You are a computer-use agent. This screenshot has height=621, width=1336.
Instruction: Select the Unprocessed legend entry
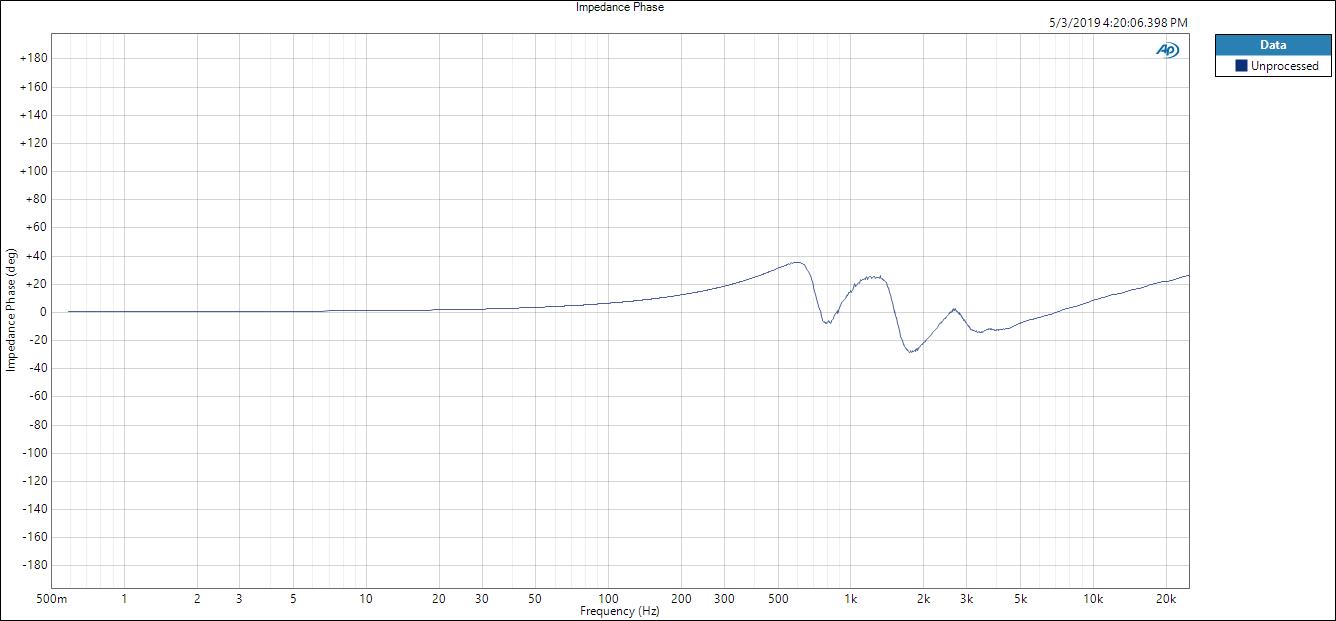[1273, 66]
